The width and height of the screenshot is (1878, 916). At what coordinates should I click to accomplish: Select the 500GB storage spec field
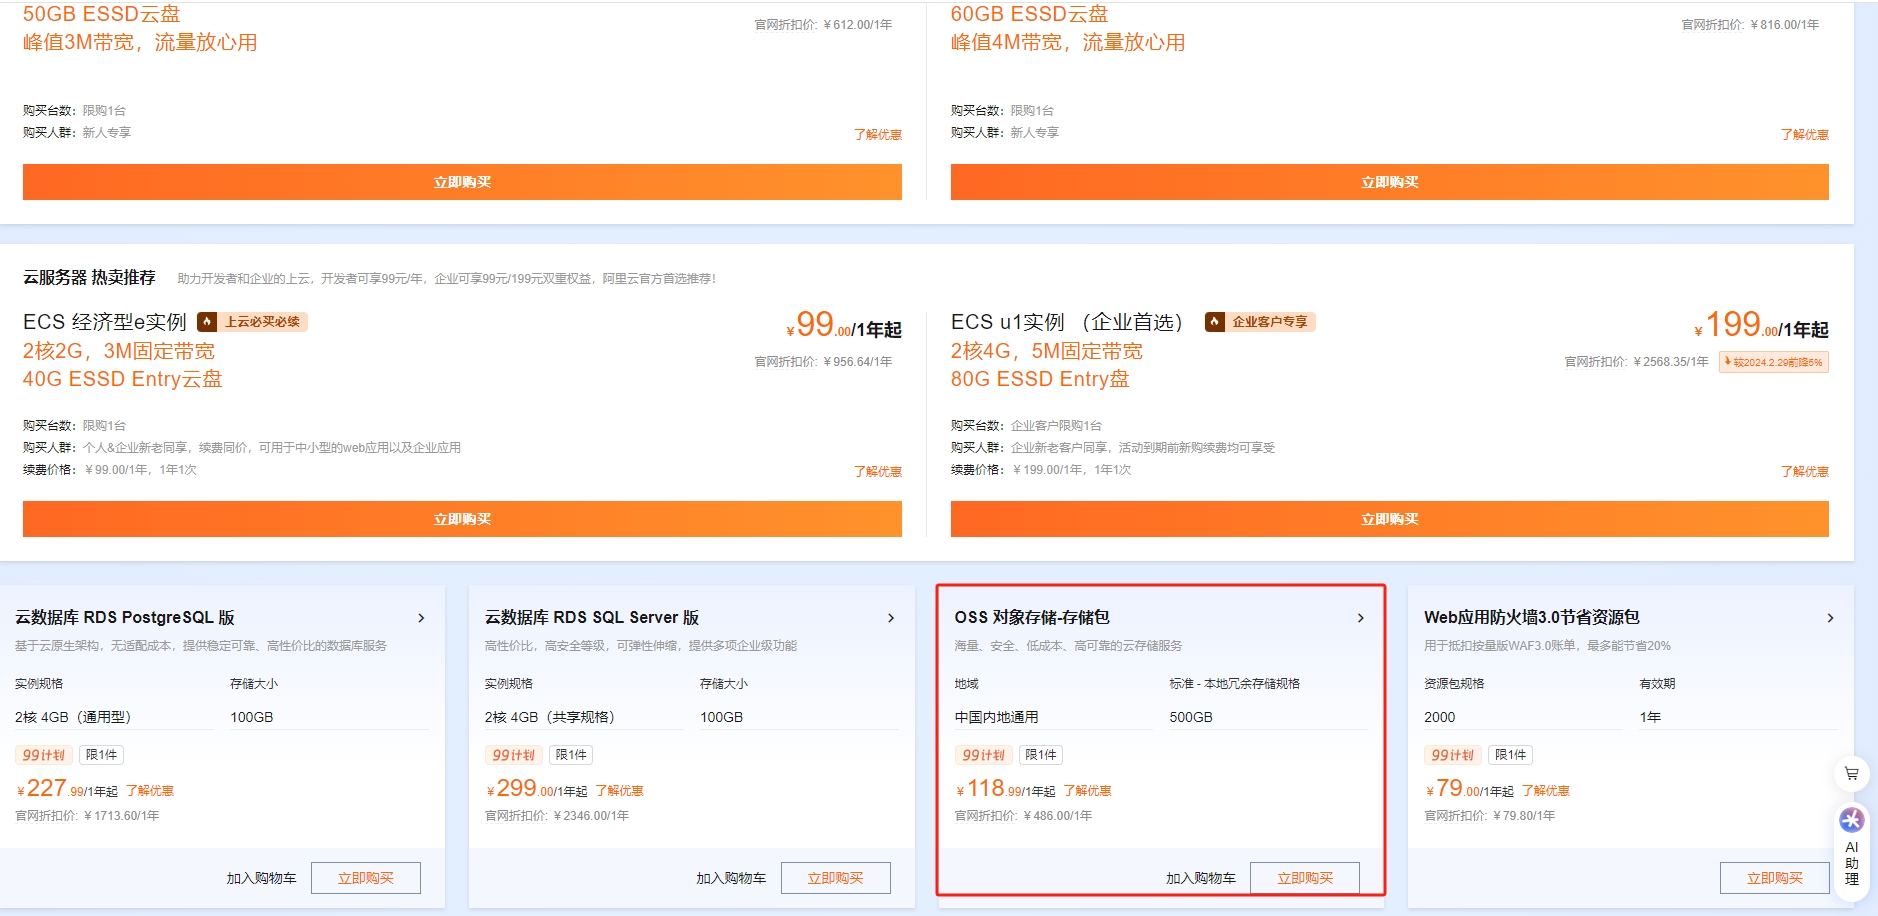(1268, 717)
